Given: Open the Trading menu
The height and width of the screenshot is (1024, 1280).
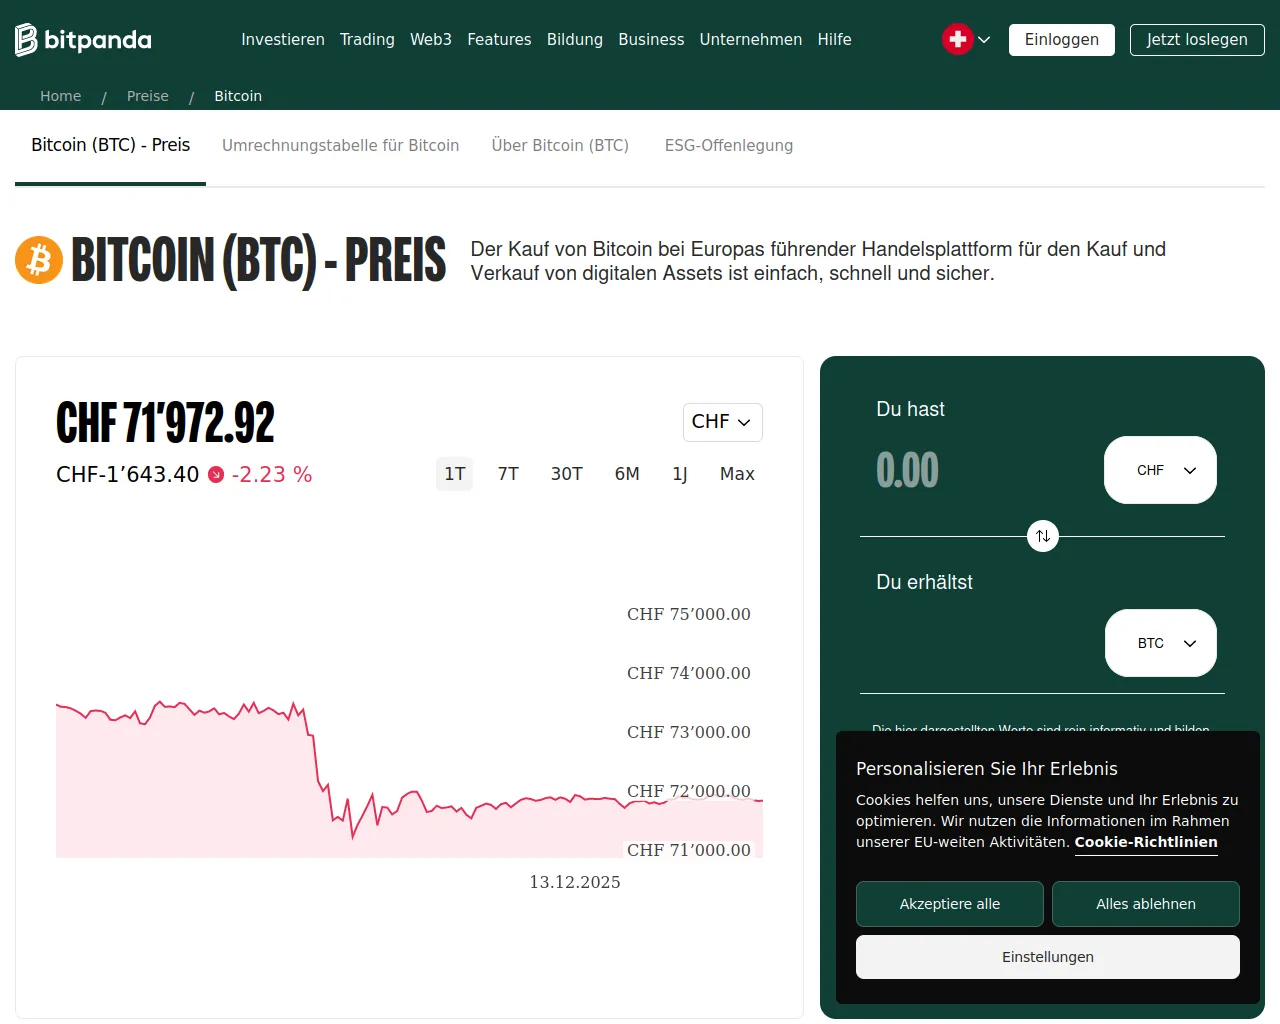Looking at the screenshot, I should point(367,39).
